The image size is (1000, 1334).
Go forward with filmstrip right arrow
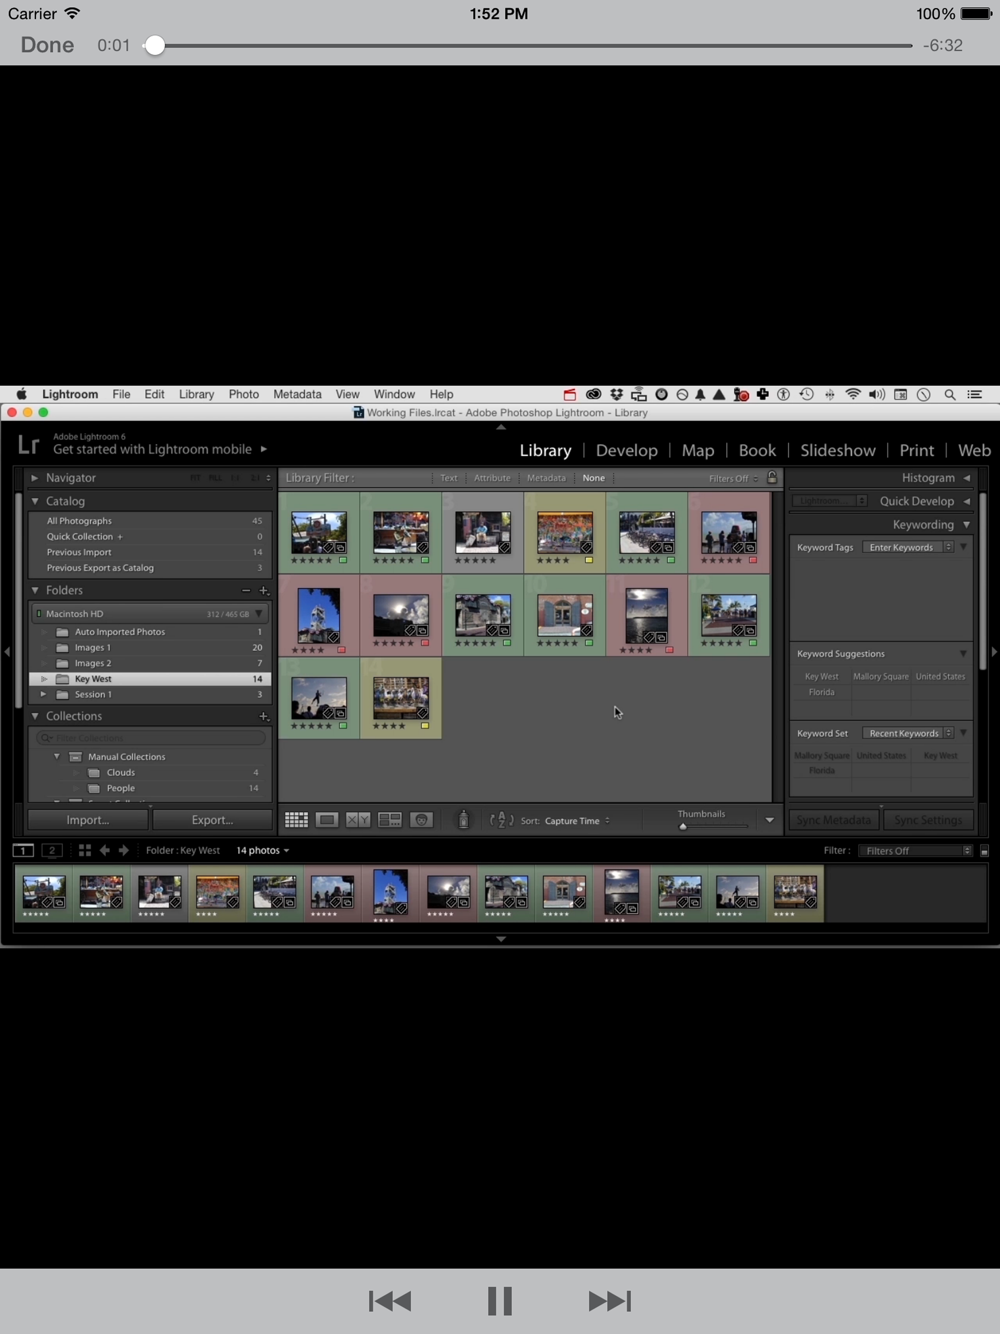(124, 850)
